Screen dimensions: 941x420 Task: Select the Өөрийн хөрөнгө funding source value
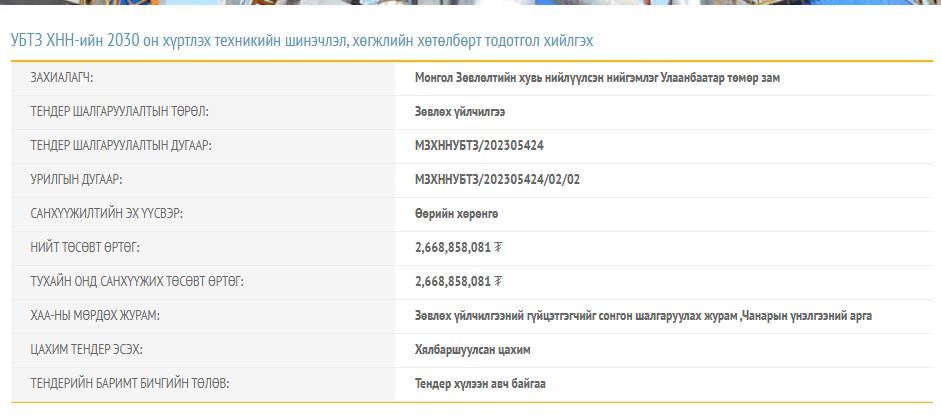[456, 213]
